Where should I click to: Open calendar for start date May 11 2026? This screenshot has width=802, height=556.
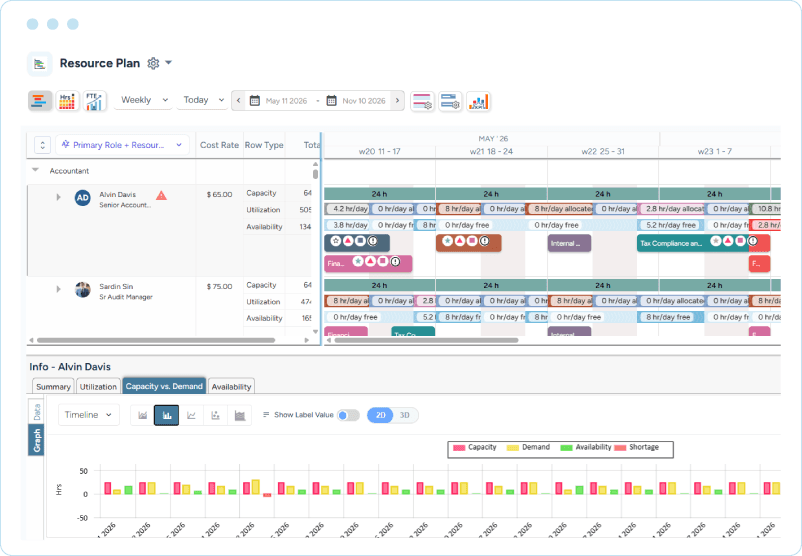tap(255, 101)
